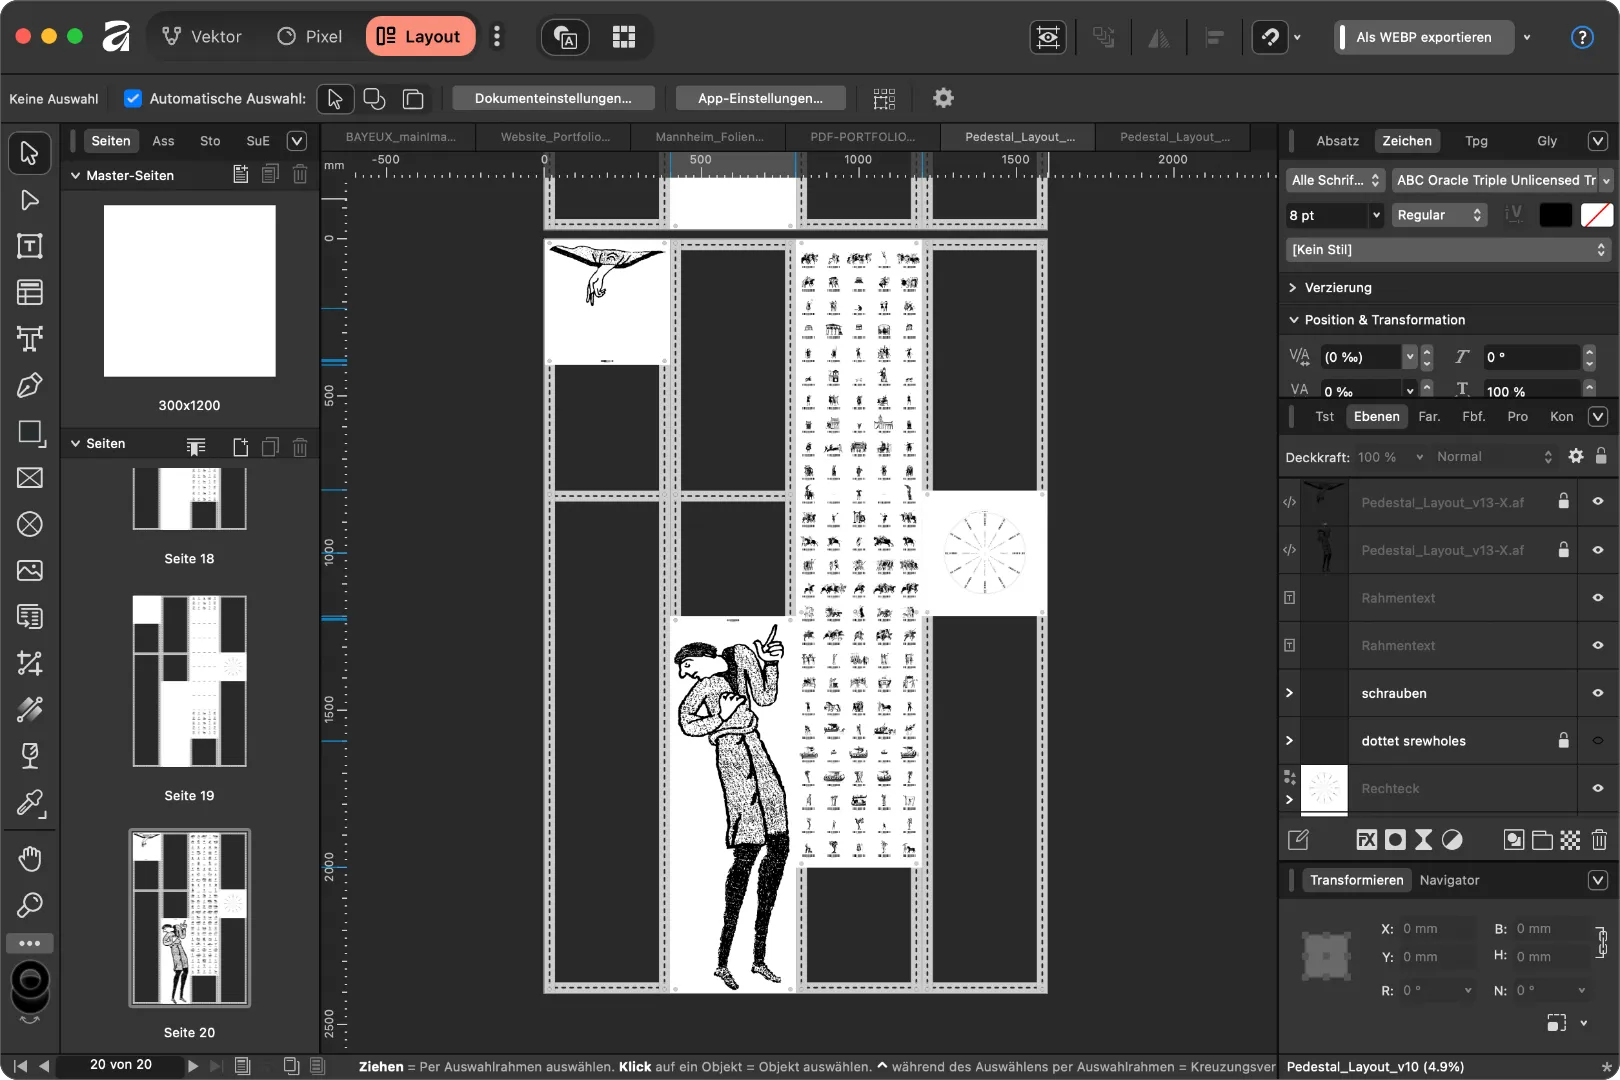Select the Zoom tool
The width and height of the screenshot is (1620, 1080).
coord(30,905)
